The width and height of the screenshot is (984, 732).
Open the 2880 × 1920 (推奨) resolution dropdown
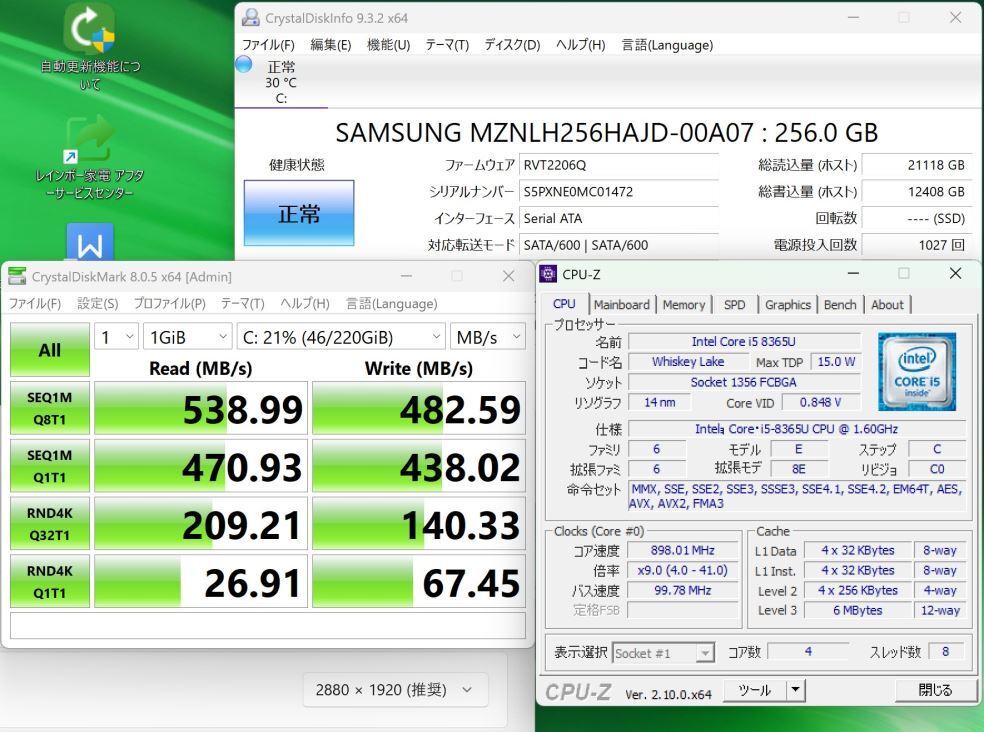(395, 690)
